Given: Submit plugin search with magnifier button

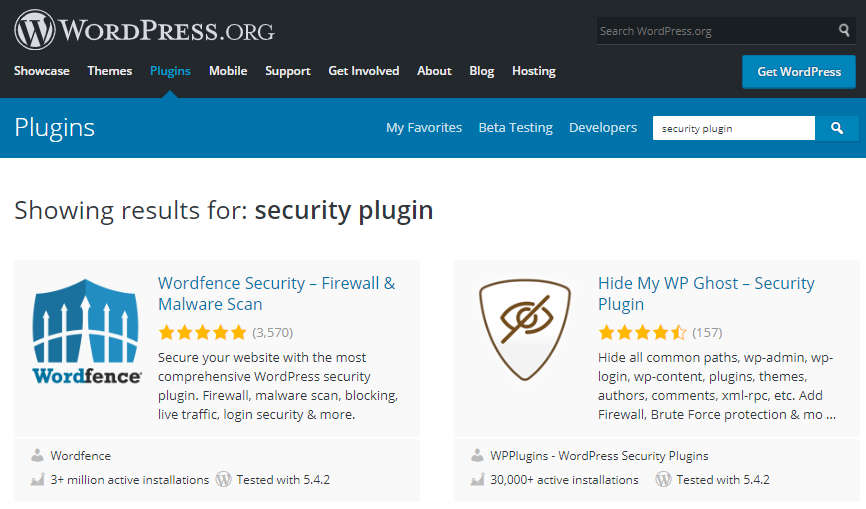Looking at the screenshot, I should 837,128.
